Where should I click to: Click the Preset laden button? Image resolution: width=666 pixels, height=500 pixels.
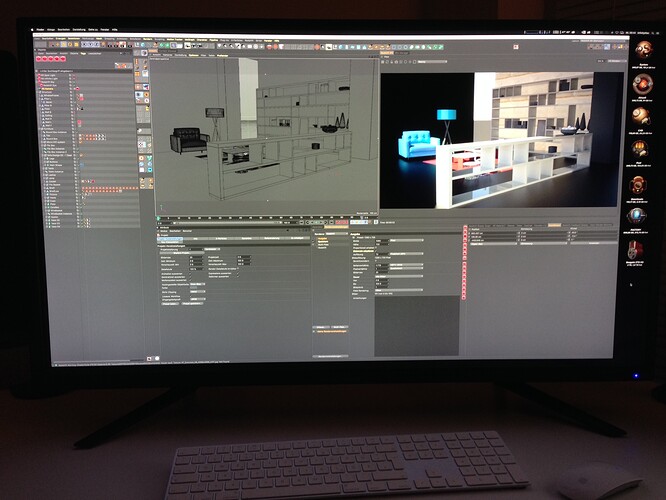pyautogui.click(x=170, y=304)
